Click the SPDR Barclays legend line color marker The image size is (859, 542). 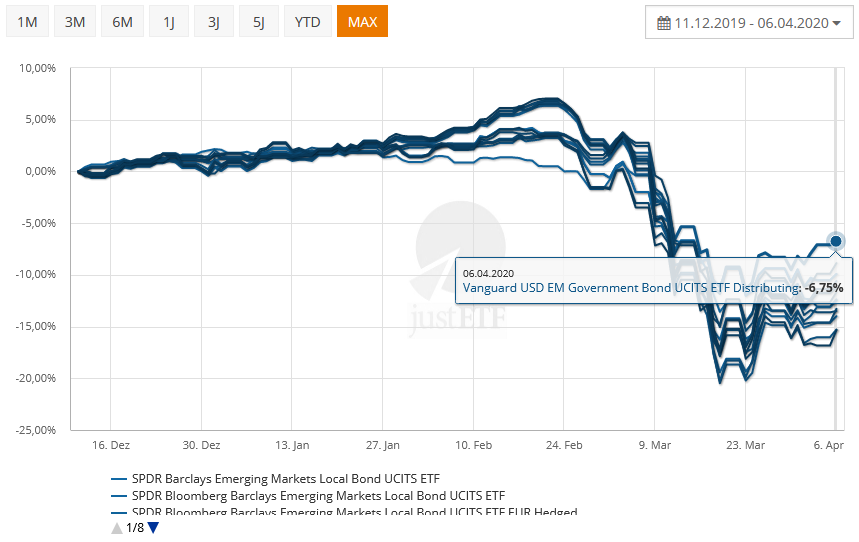119,478
